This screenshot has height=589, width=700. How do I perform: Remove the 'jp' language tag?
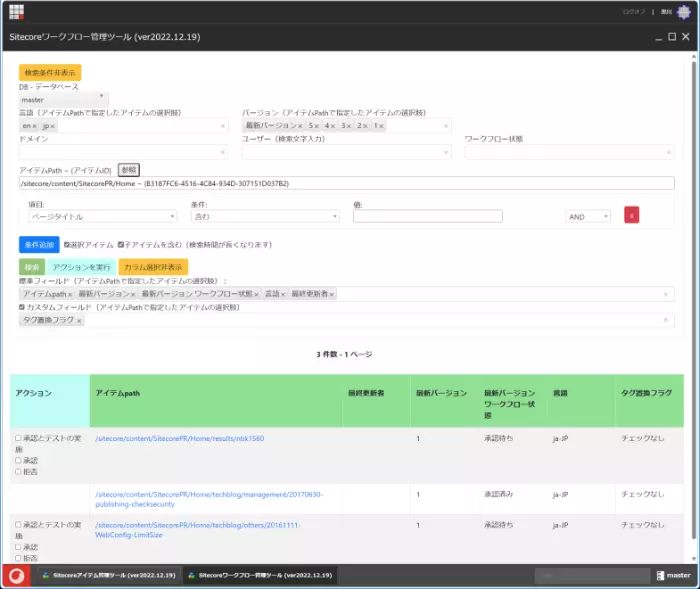tap(54, 126)
